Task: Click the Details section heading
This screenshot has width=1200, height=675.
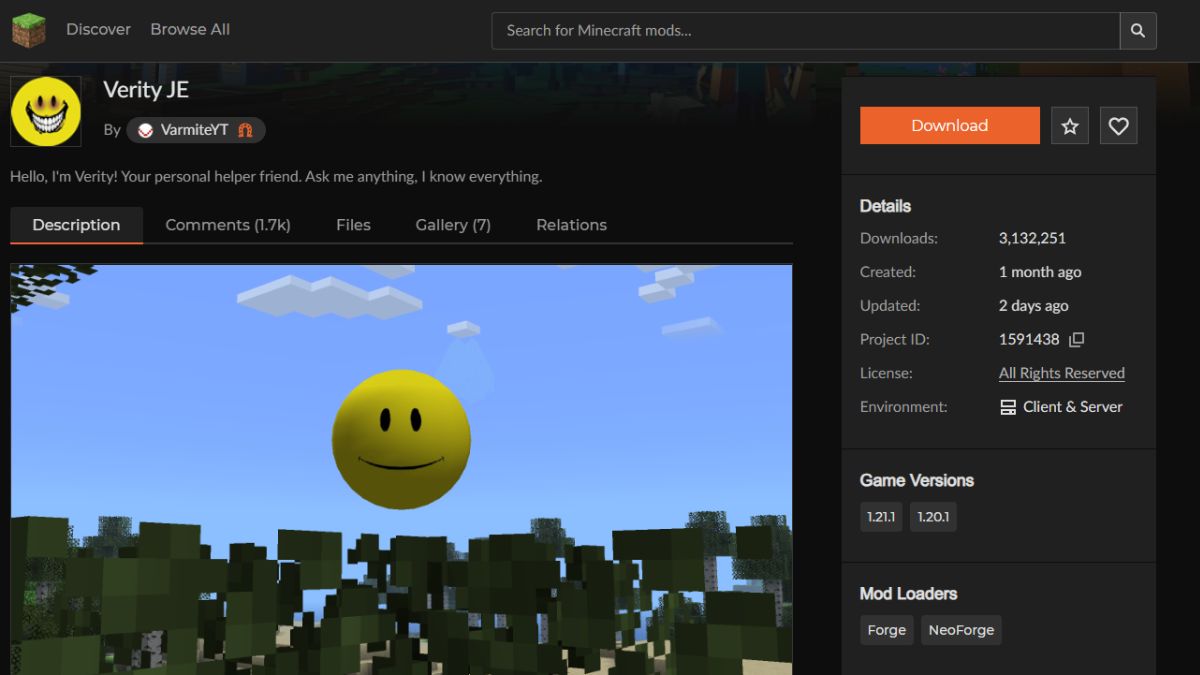Action: point(885,206)
